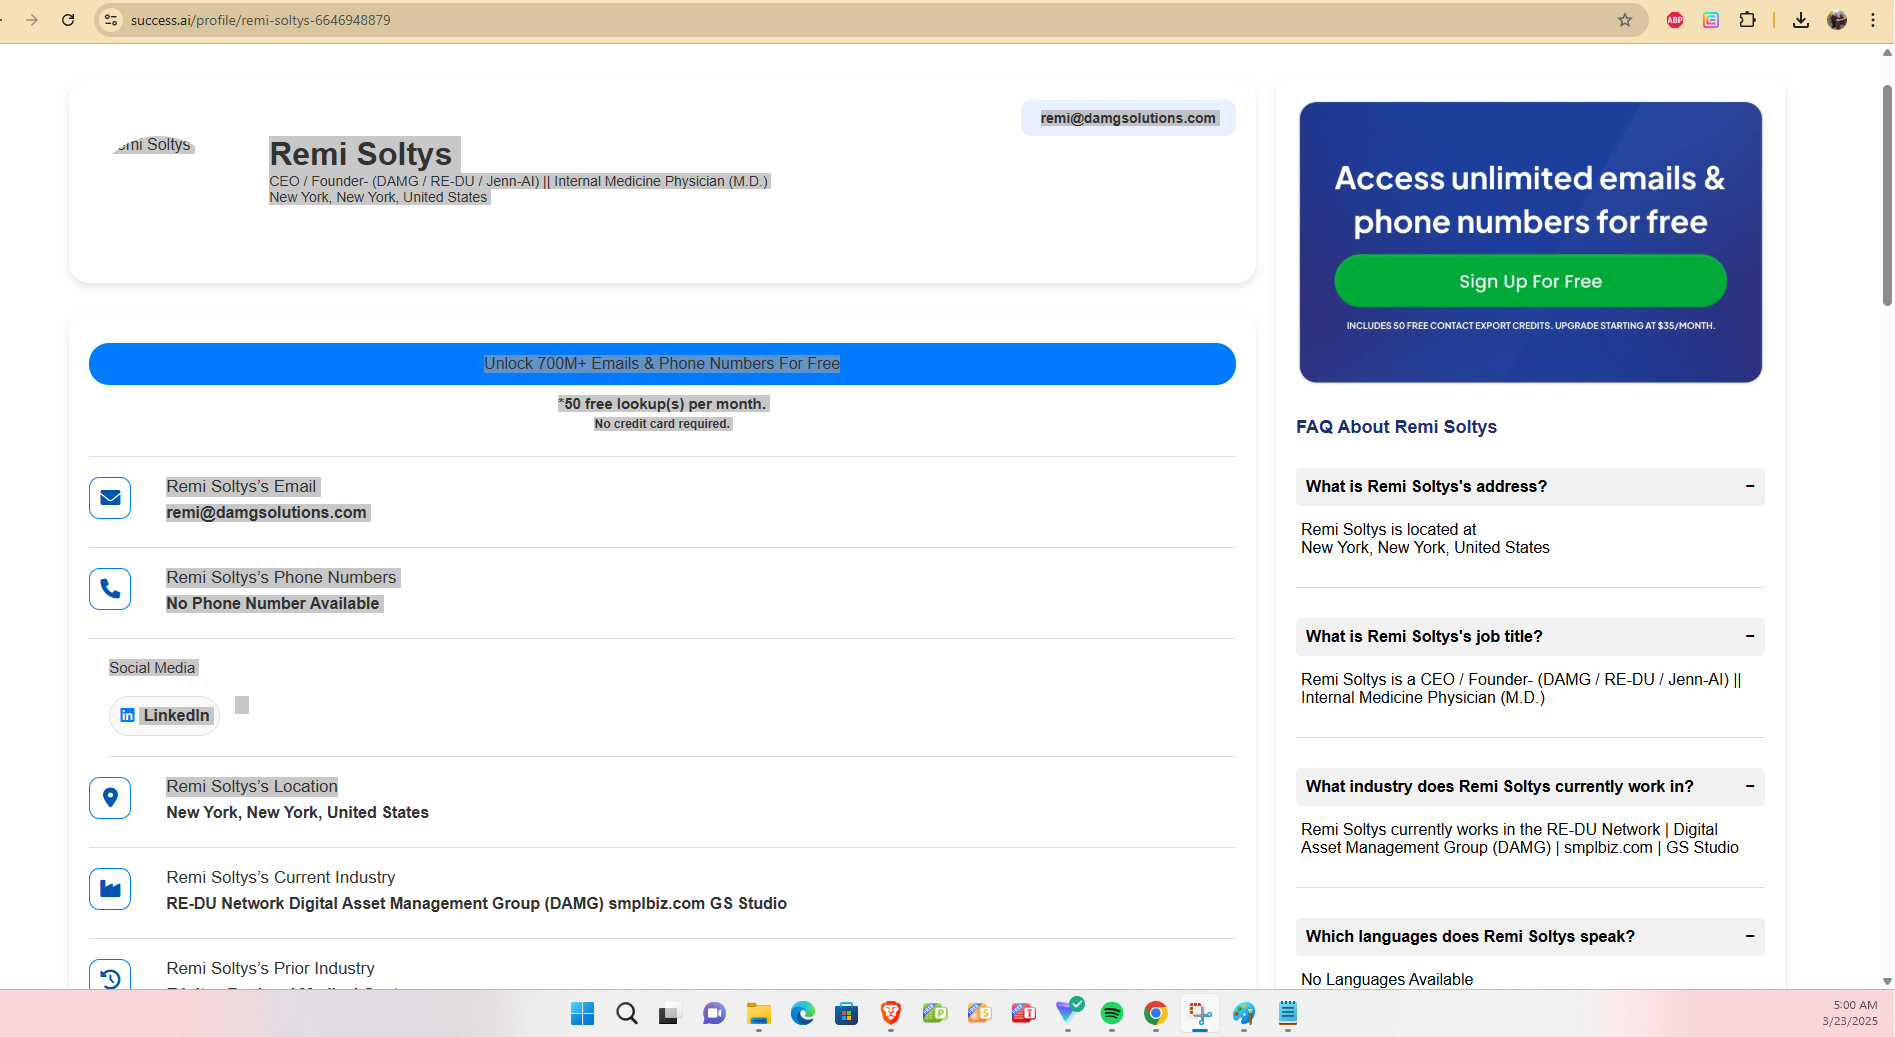Screen dimensions: 1895x1037
Task: Click the 'Social Media' label
Action: click(152, 668)
